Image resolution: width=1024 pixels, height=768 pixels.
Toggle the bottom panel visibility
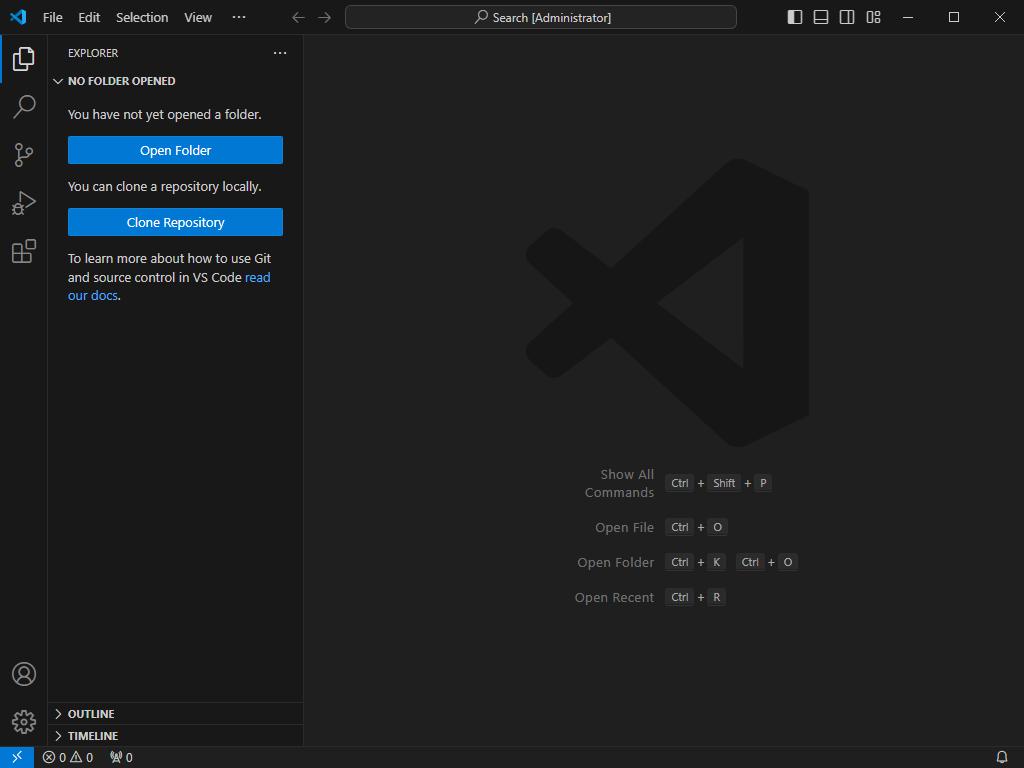tap(821, 17)
